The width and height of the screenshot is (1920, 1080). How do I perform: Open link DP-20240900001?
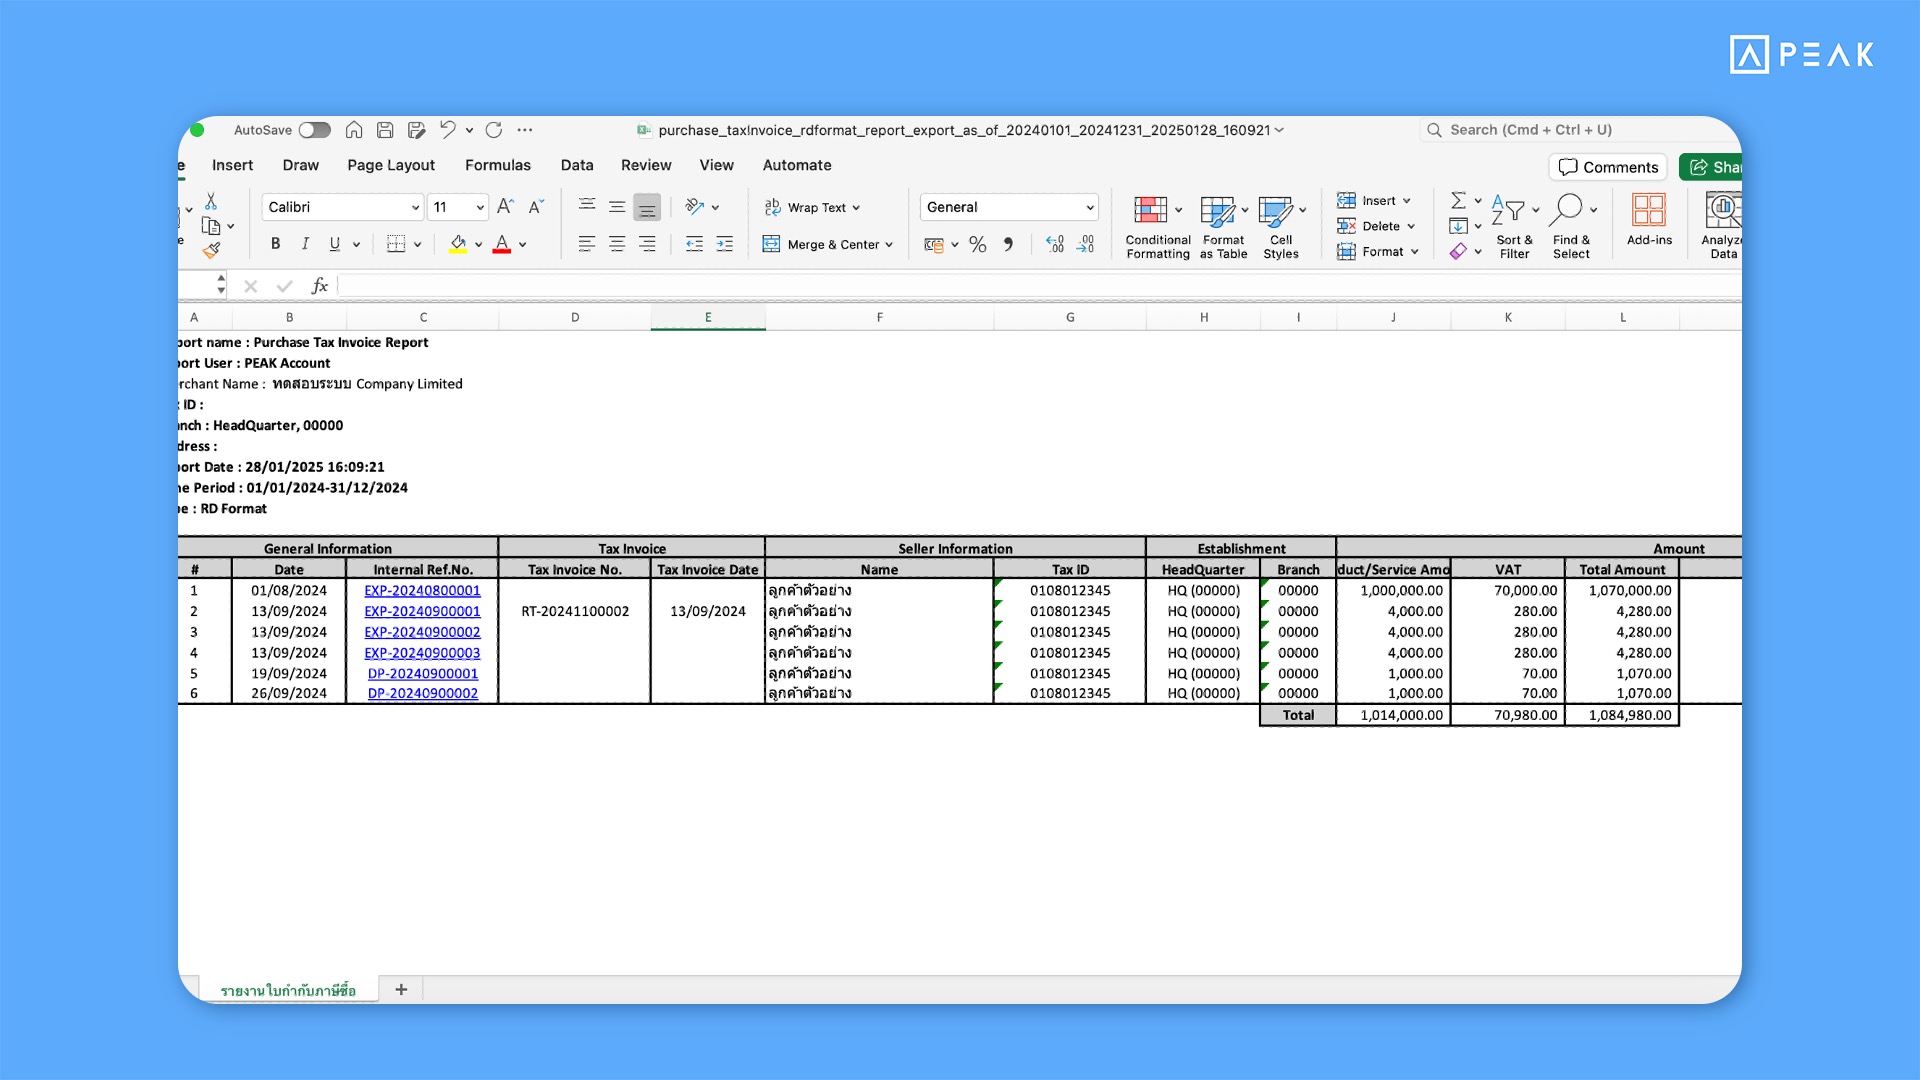(x=423, y=674)
